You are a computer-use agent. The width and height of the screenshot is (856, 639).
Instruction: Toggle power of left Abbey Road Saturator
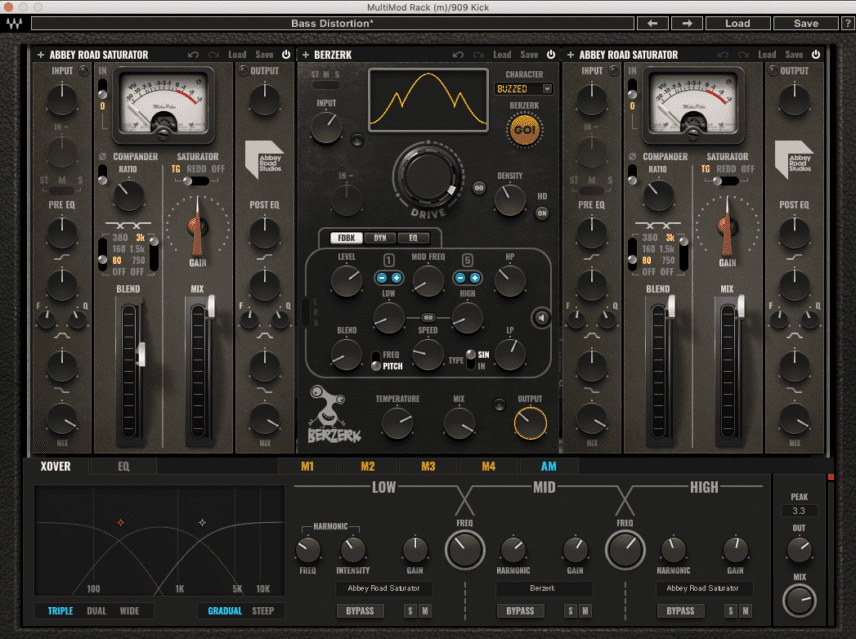point(286,55)
